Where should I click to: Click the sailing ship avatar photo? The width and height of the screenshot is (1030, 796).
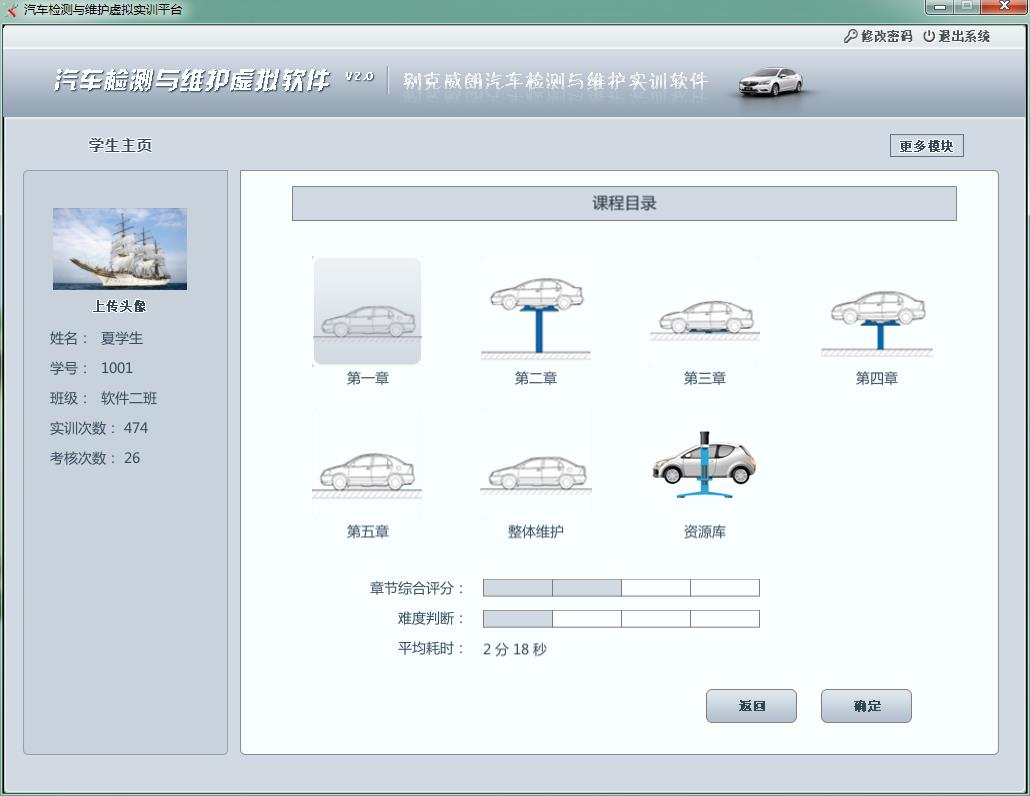pos(120,248)
